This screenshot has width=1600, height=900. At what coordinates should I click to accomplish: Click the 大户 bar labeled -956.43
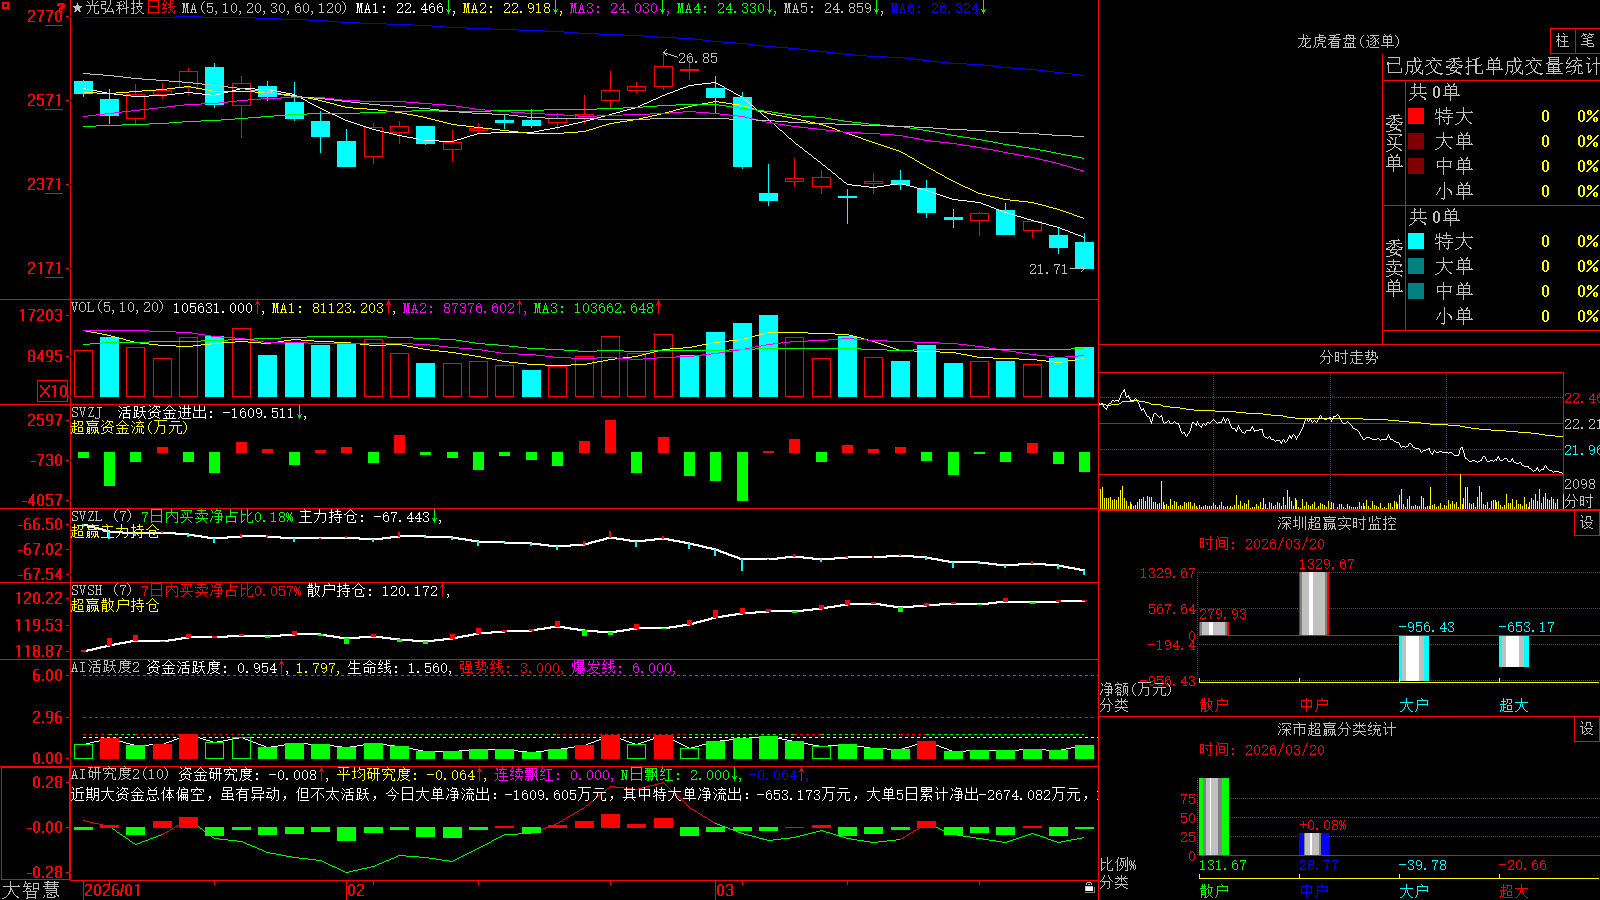pyautogui.click(x=1413, y=658)
